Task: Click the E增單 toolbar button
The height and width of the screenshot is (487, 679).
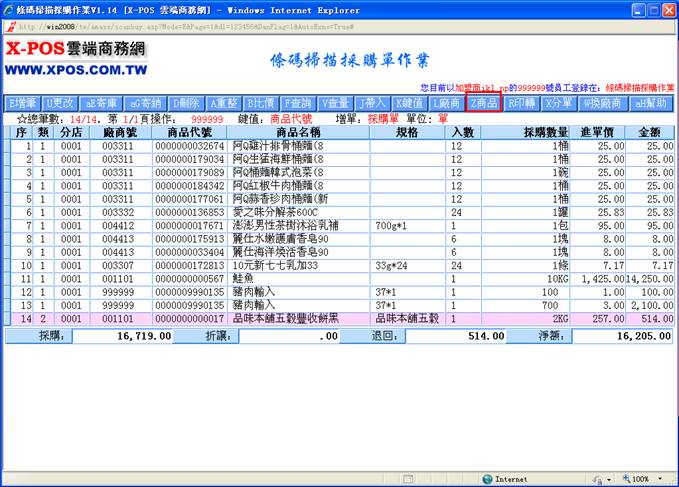Action: (23, 103)
